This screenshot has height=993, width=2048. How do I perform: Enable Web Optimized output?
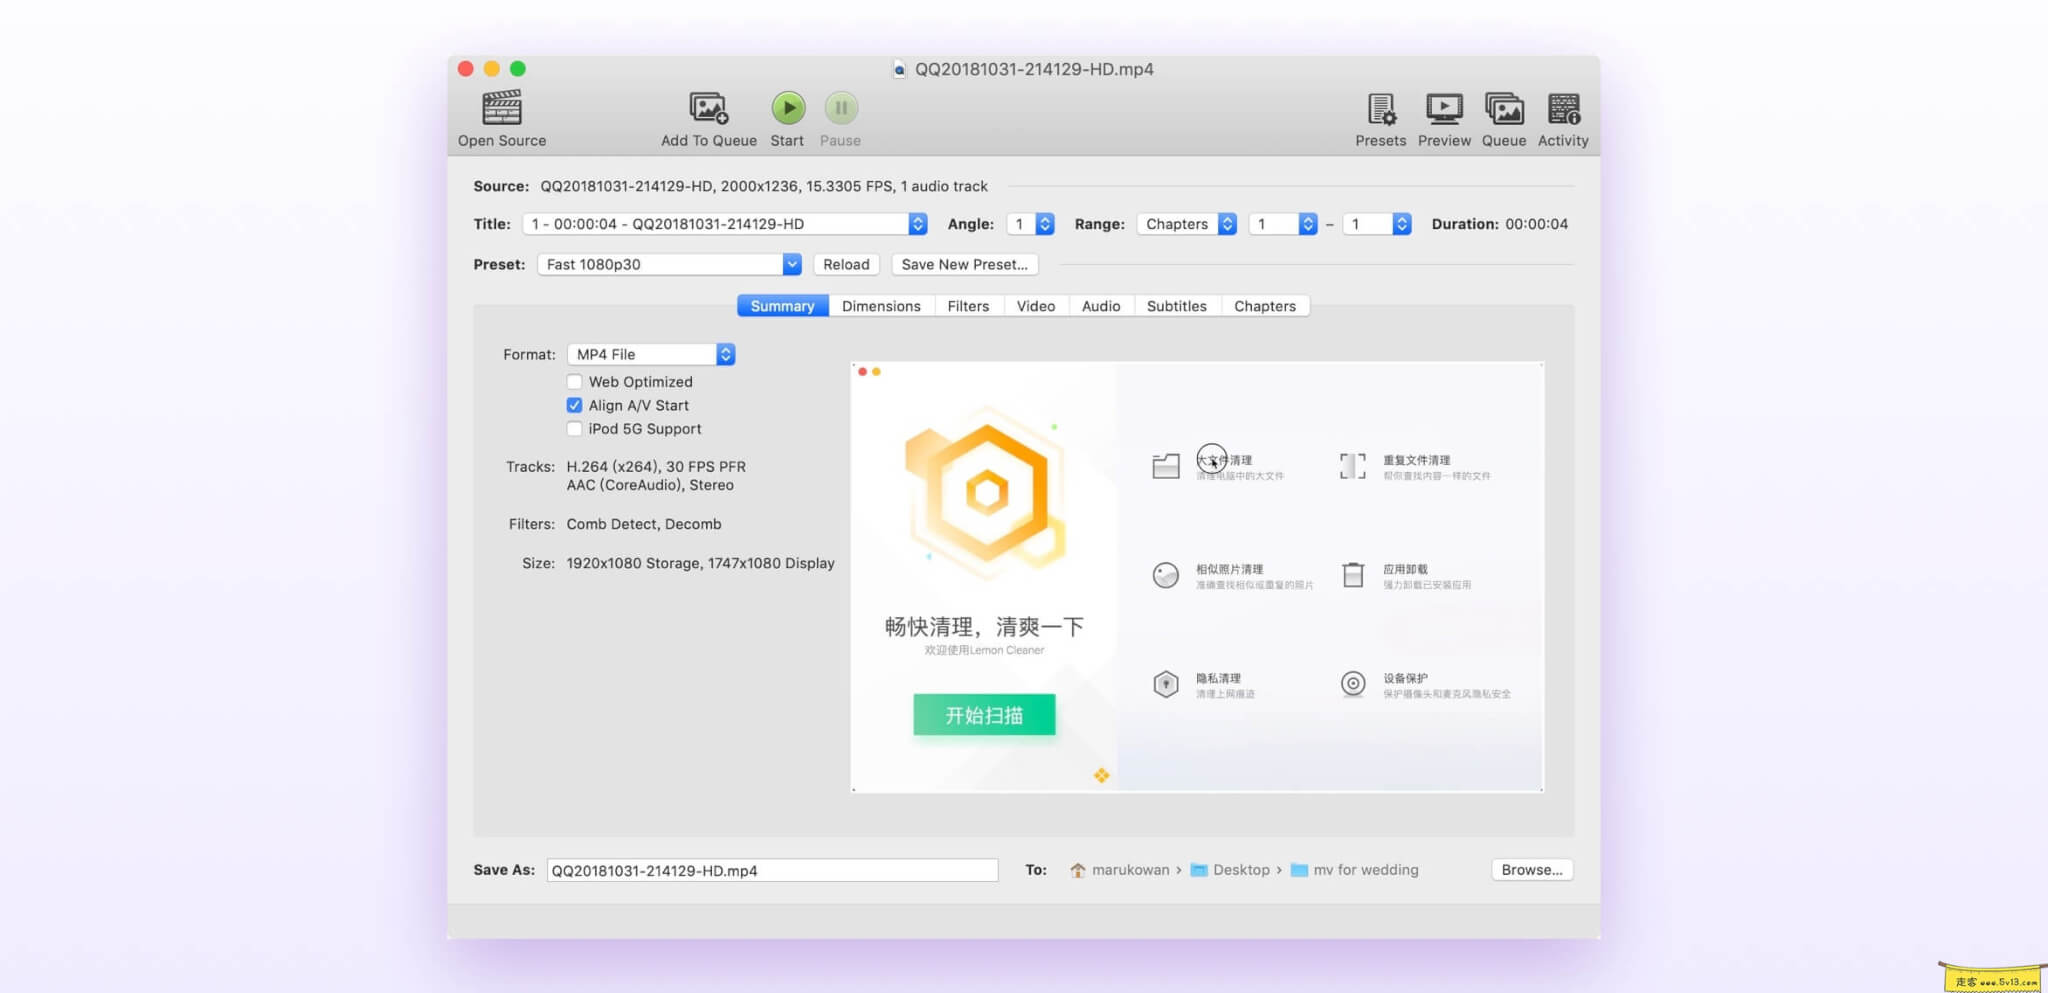(575, 381)
